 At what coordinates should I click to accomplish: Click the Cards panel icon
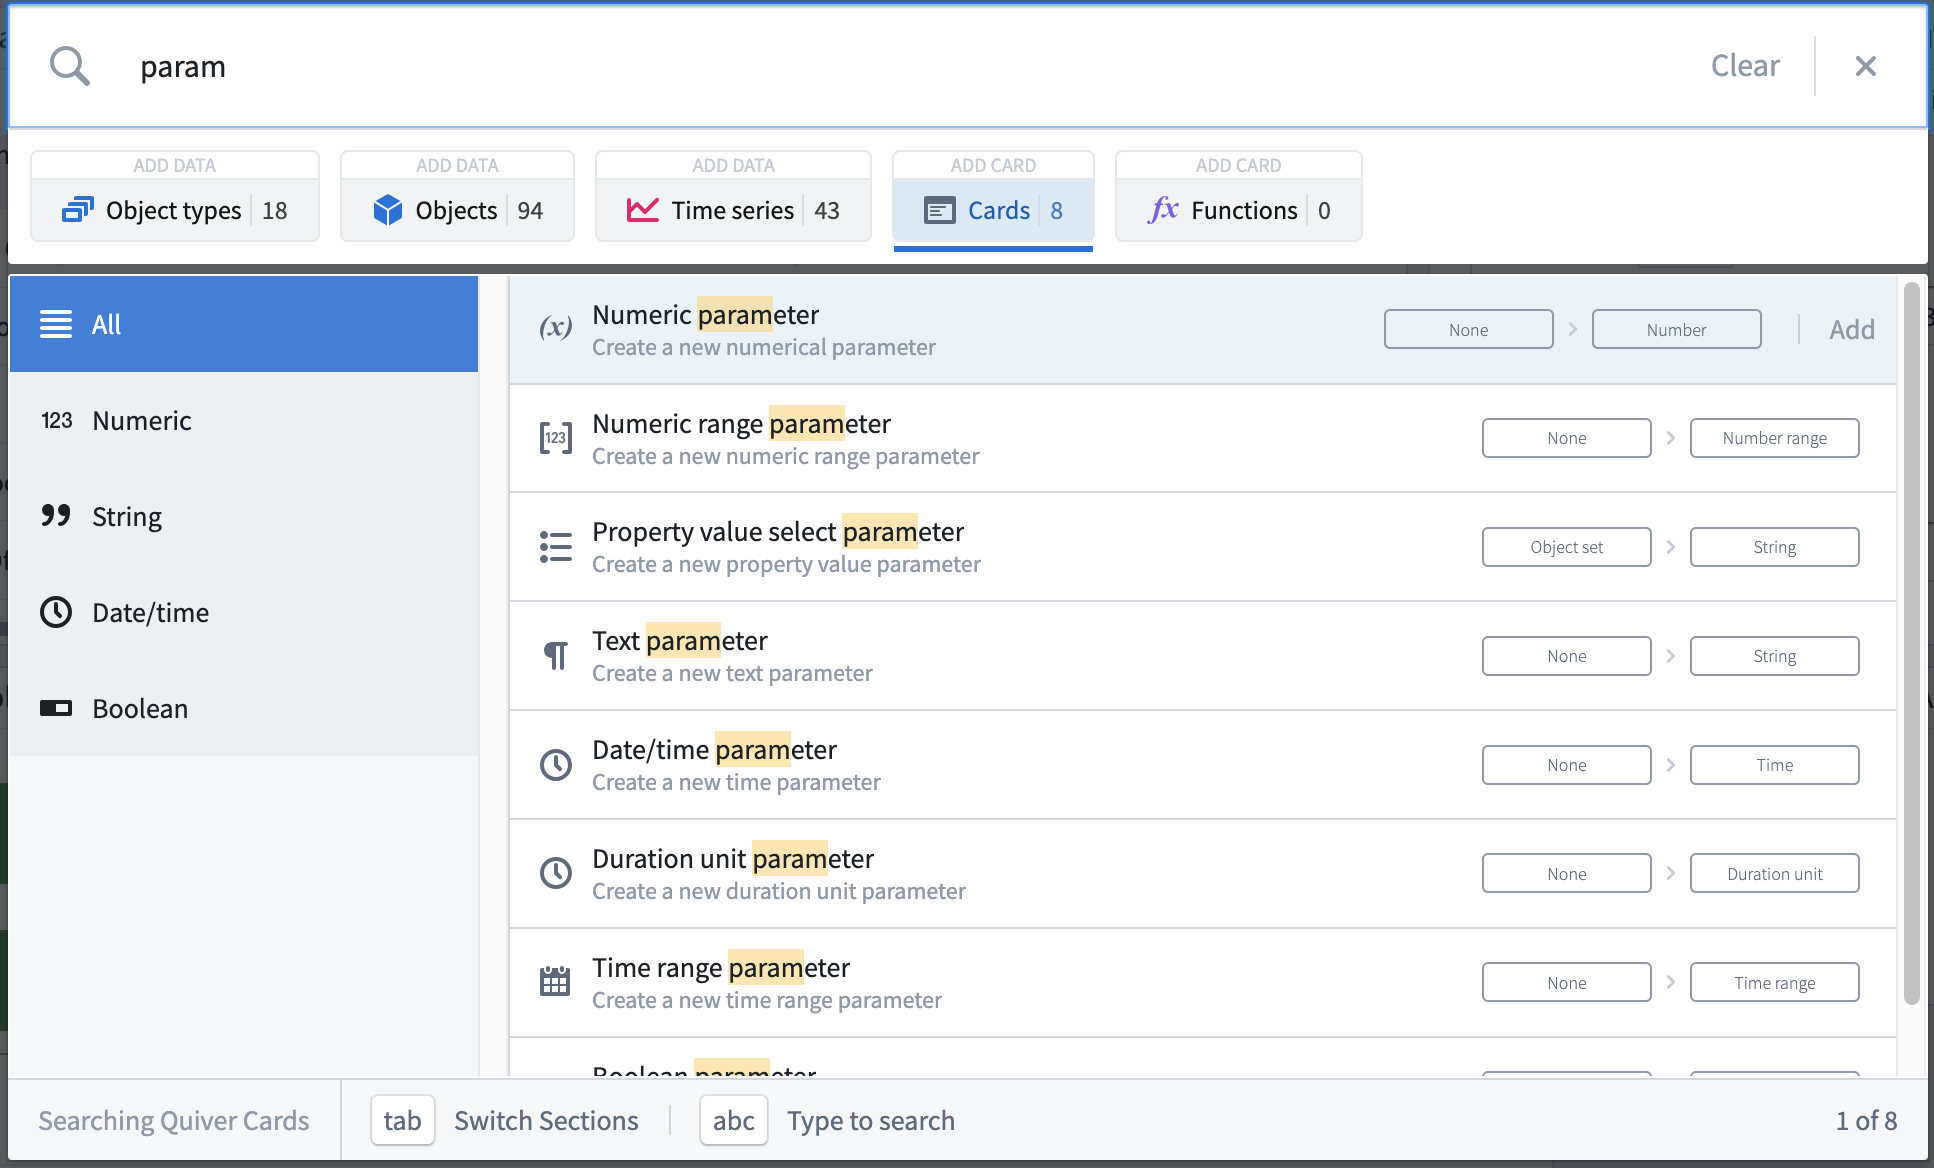[x=939, y=211]
